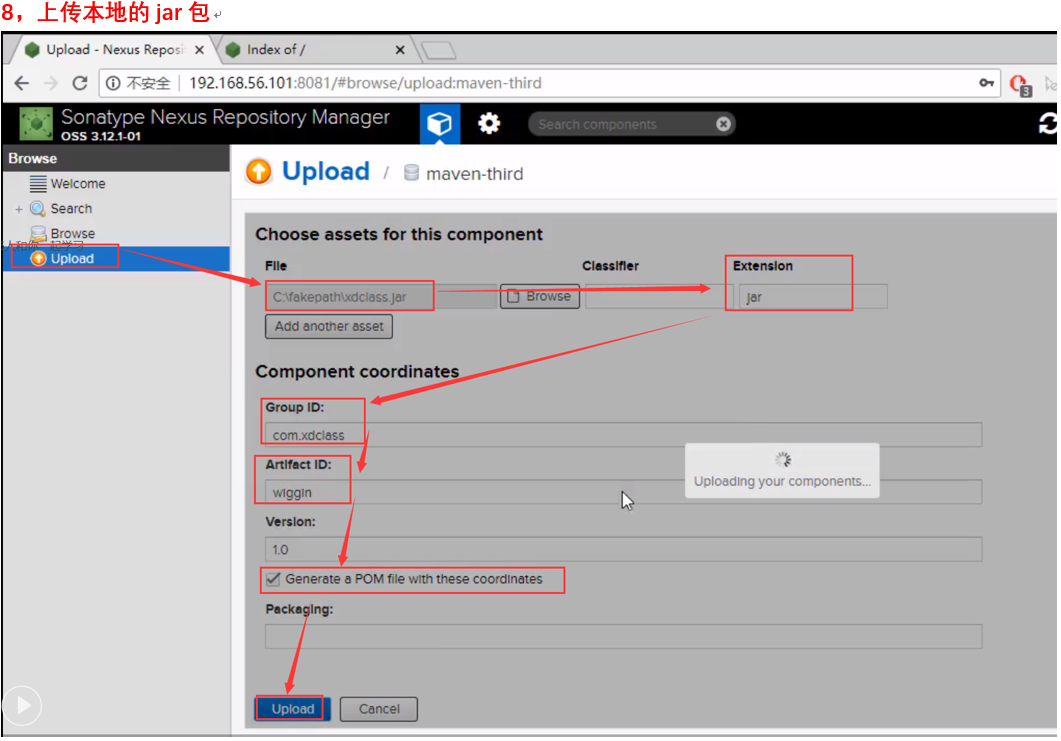Click the Add another asset button
Viewport: 1061px width, 741px height.
[328, 326]
